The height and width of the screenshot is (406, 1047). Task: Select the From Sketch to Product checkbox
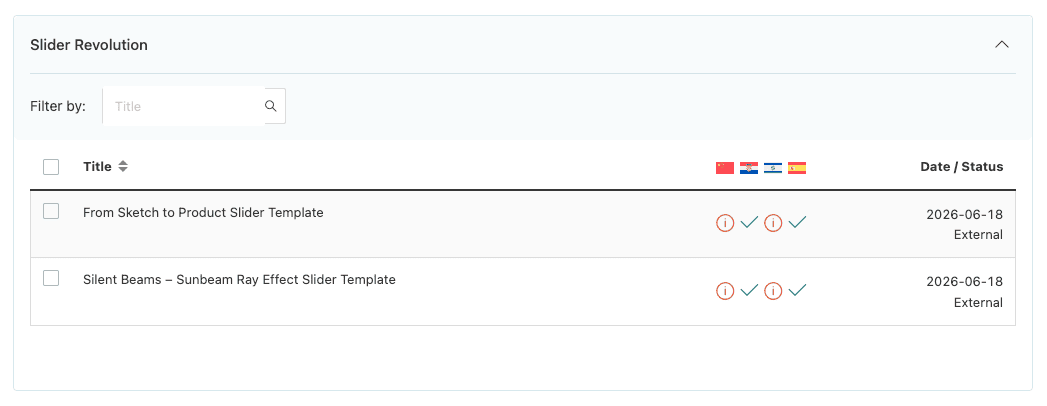(x=51, y=212)
